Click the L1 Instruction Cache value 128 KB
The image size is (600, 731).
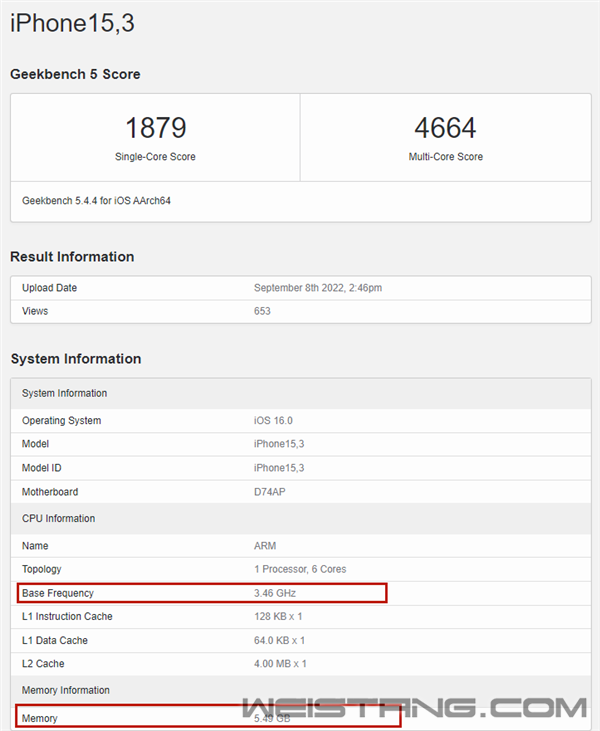tap(279, 616)
